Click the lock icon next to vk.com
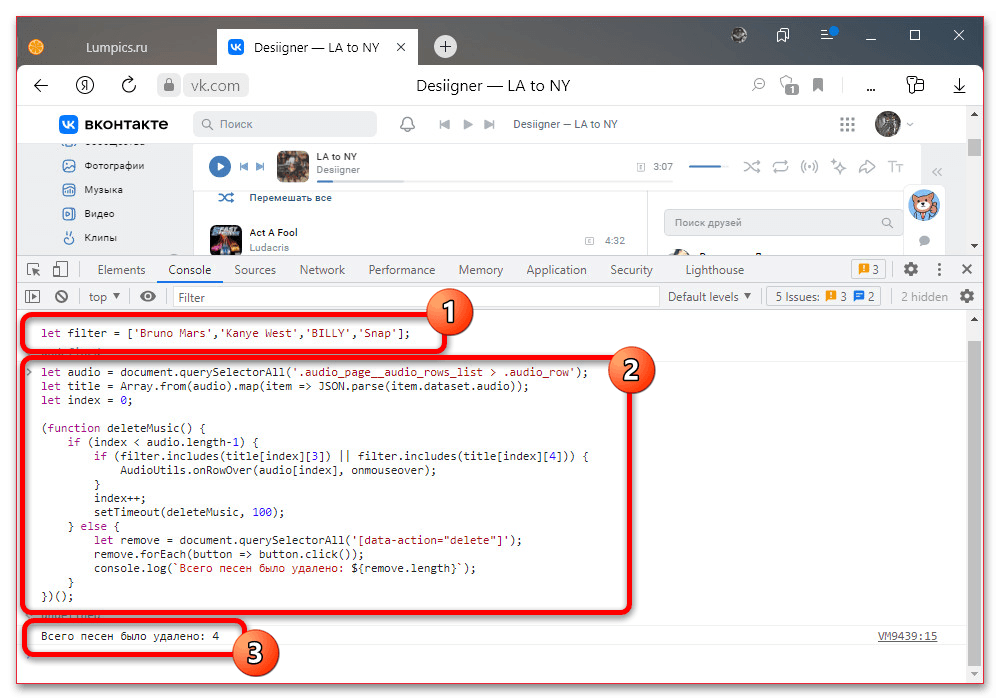Image resolution: width=1000 pixels, height=700 pixels. (x=168, y=85)
